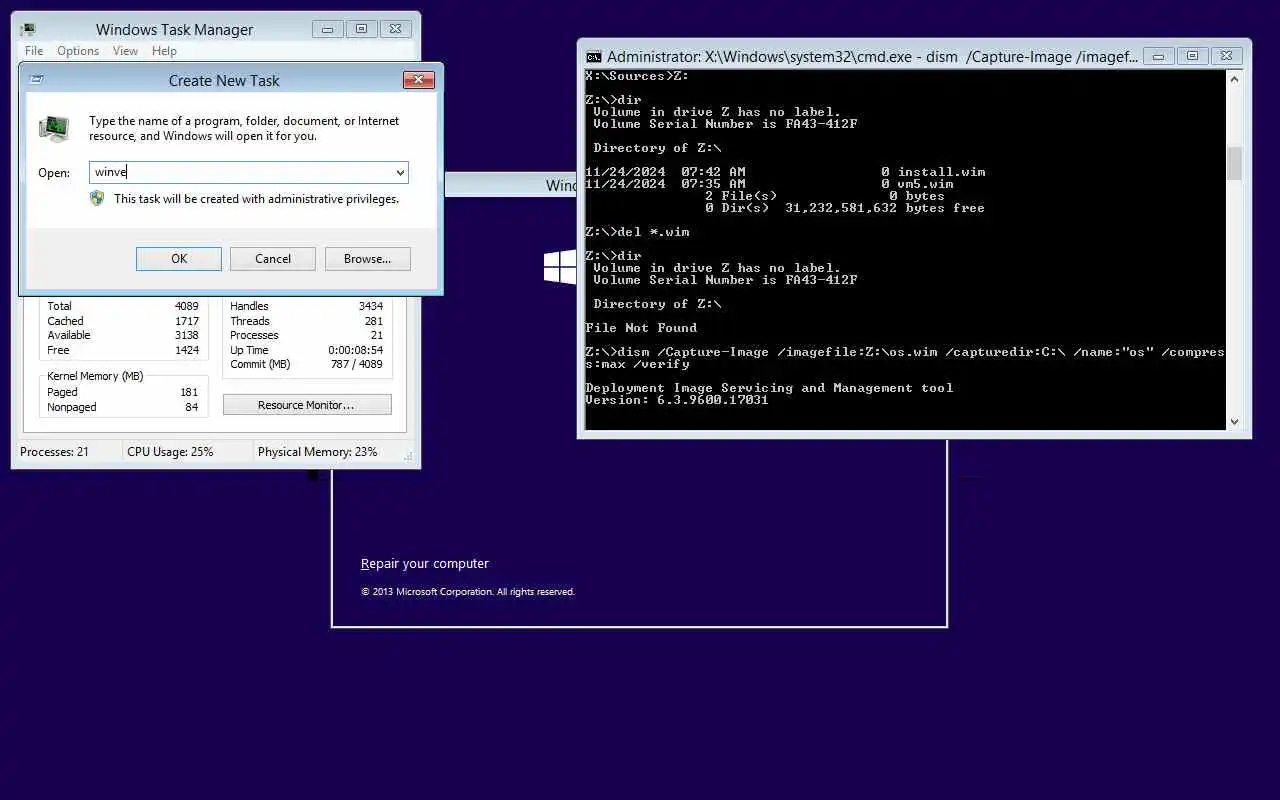Close the Create New Task dialog
The height and width of the screenshot is (800, 1280).
pos(418,80)
